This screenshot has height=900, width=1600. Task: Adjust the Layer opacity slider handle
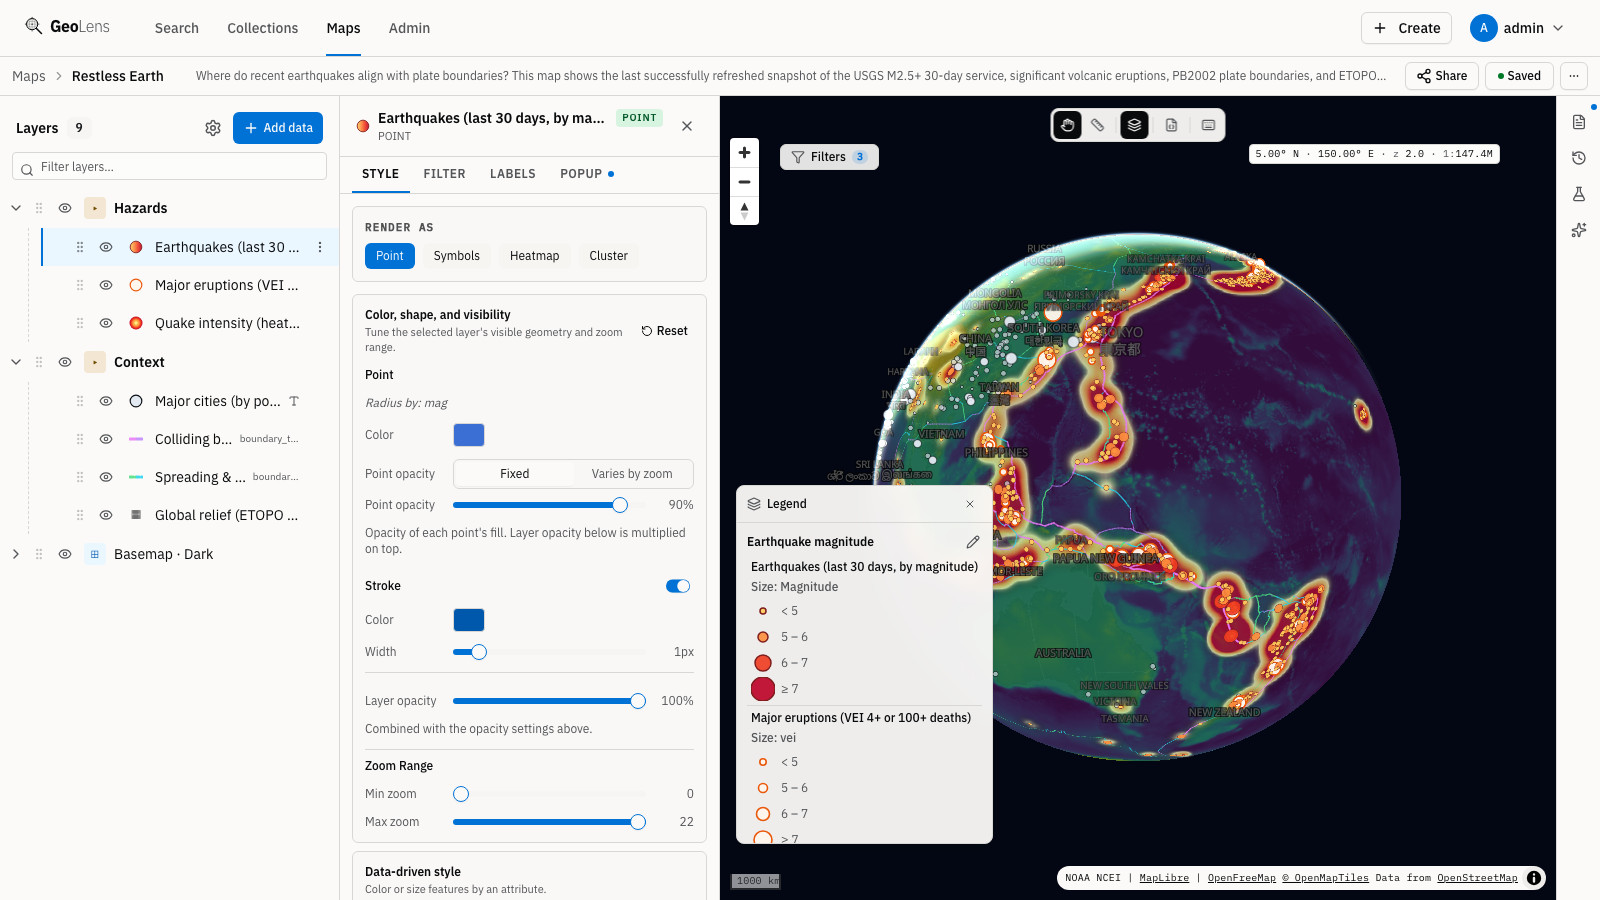(638, 701)
